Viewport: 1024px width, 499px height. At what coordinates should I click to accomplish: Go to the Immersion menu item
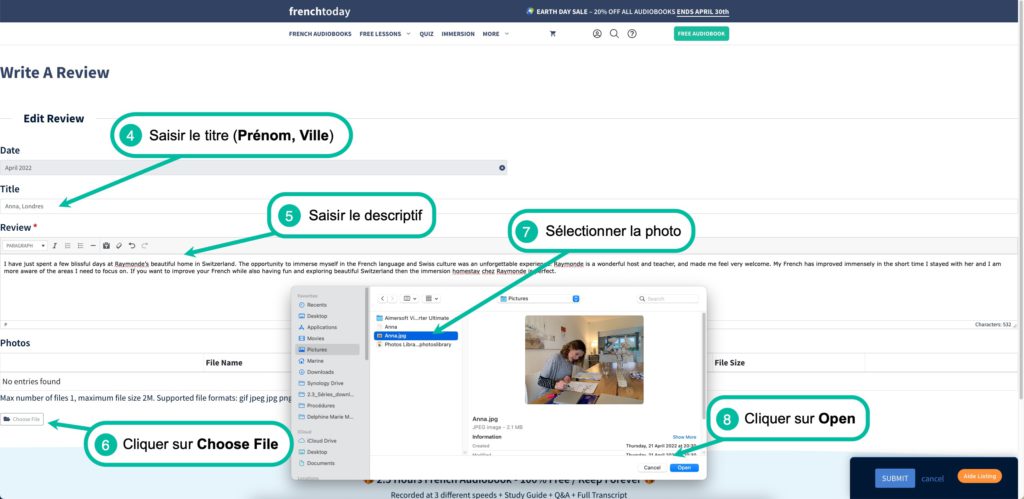coord(458,33)
